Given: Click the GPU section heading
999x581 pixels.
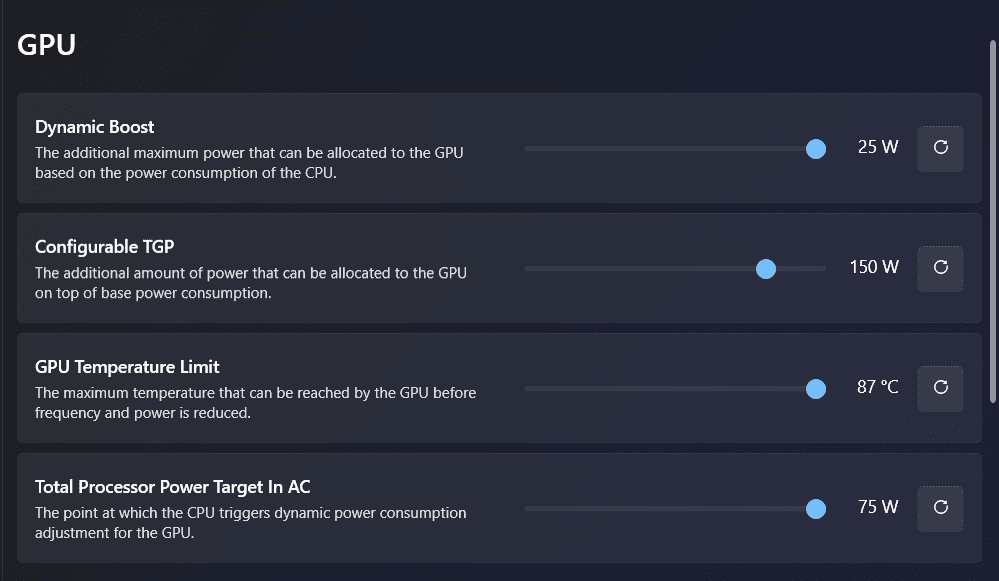Looking at the screenshot, I should pos(47,45).
